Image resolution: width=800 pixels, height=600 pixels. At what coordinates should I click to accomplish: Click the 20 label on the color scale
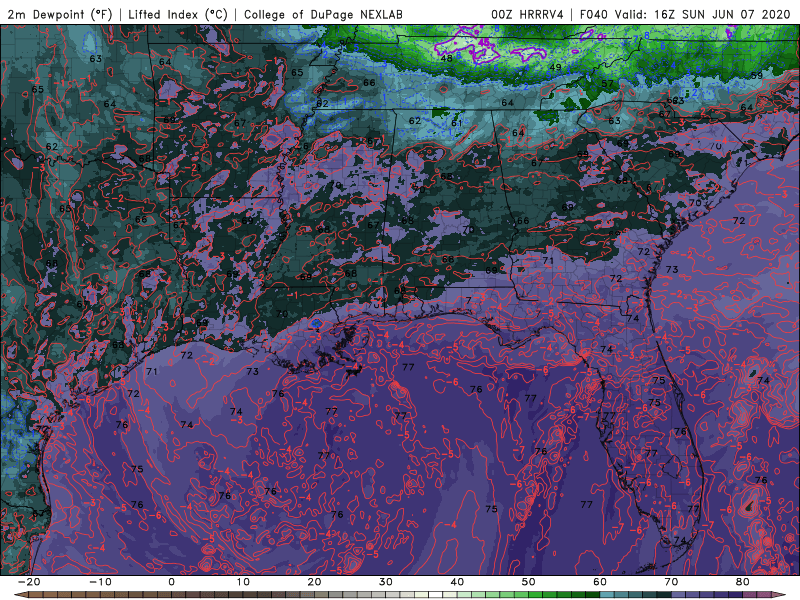coord(314,582)
